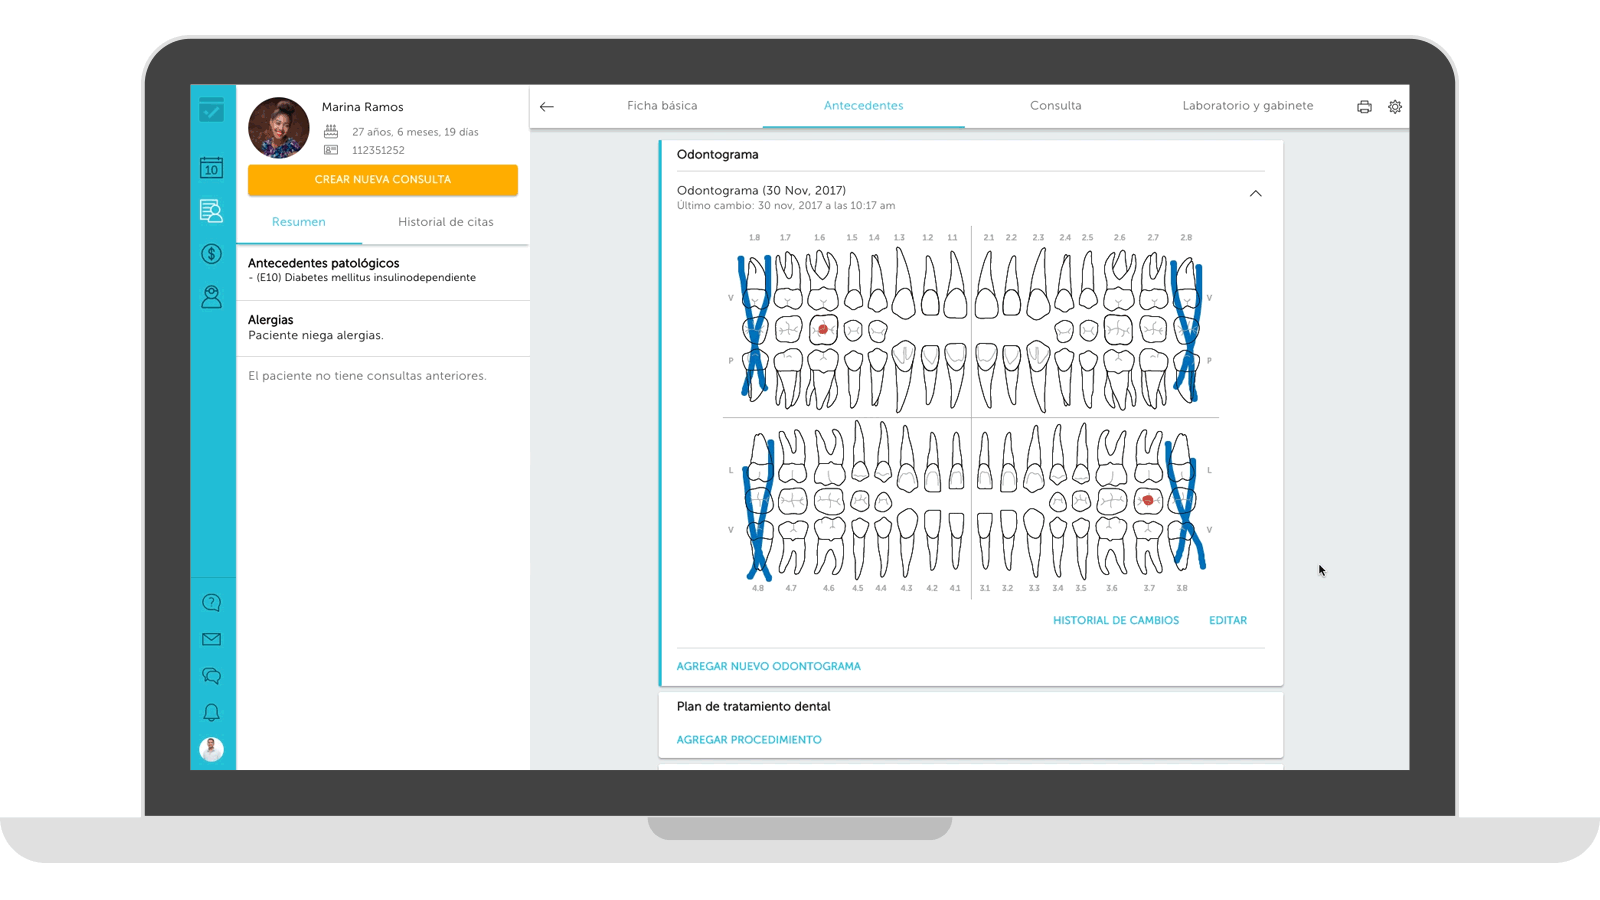Click the red caries mark on tooth 3.7
The image size is (1600, 900).
coord(1148,500)
